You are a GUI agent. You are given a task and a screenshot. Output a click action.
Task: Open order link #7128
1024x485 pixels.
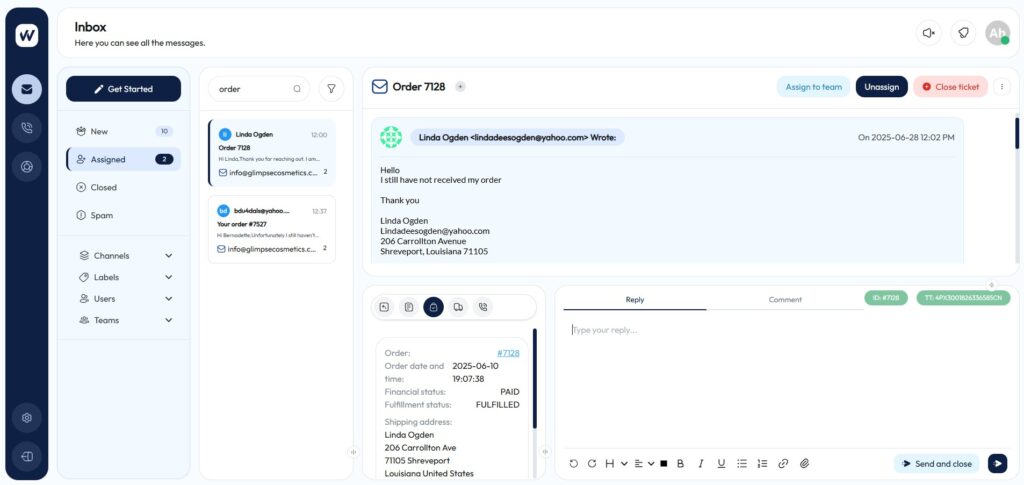[508, 352]
